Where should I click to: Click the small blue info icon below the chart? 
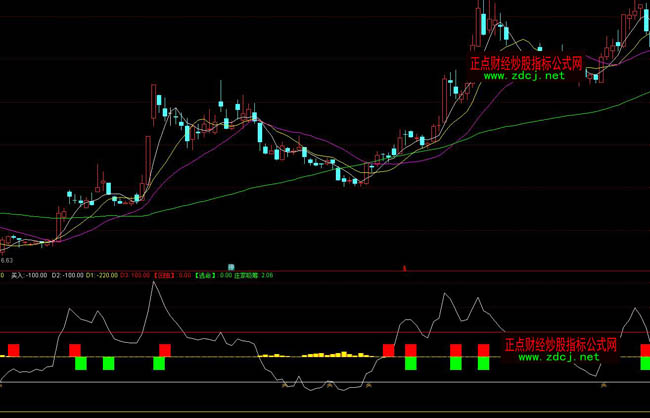tap(231, 266)
